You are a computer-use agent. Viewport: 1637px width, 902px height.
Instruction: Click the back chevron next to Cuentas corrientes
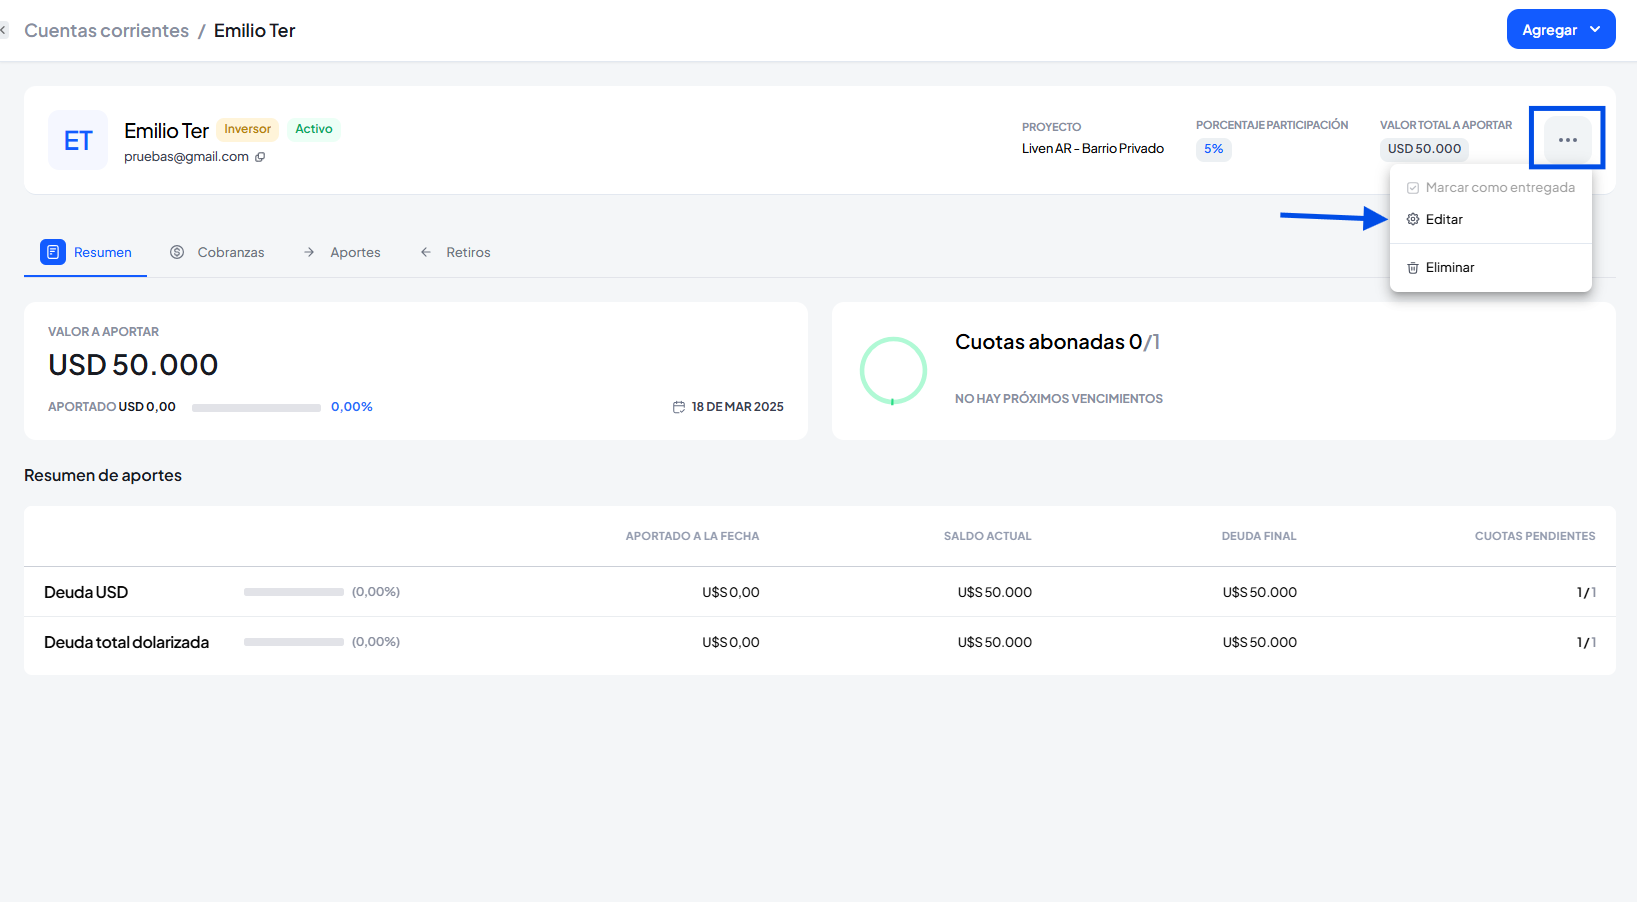coord(3,30)
